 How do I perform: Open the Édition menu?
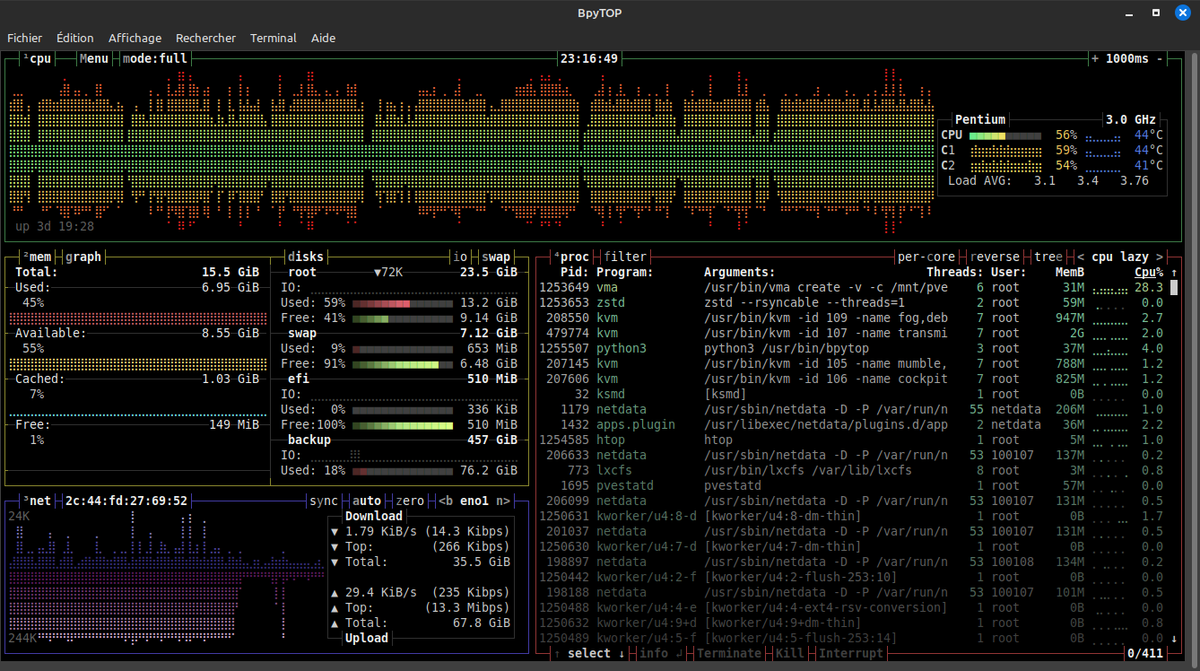[75, 38]
